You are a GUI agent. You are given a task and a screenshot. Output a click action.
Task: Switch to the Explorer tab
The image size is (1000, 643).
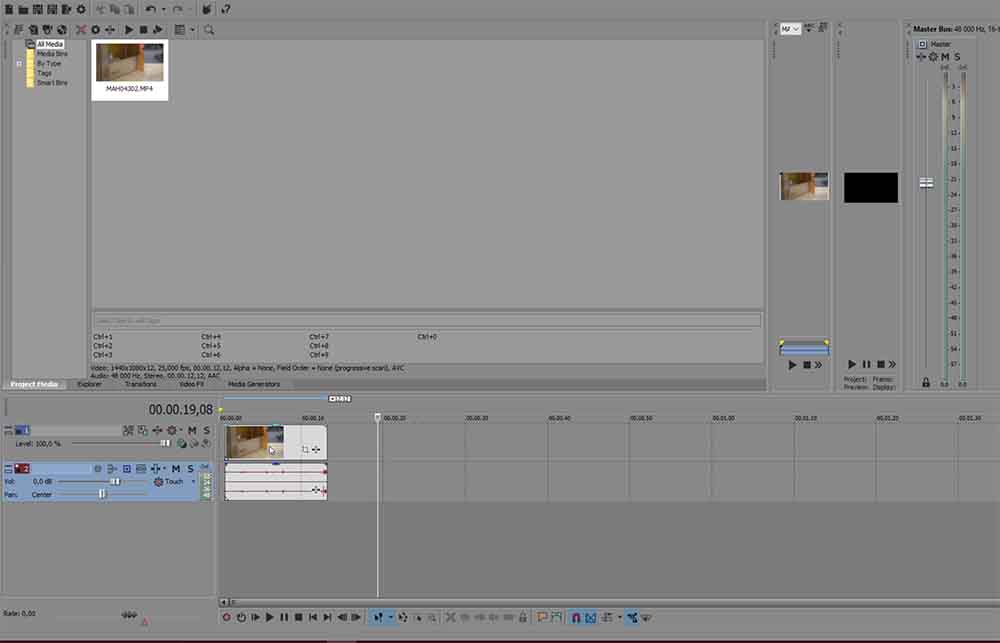(89, 384)
